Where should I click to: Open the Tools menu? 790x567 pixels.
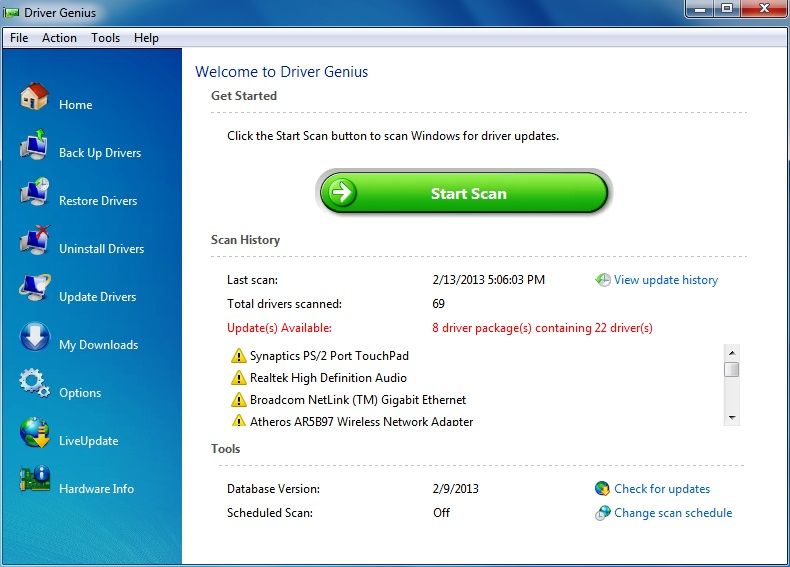[x=105, y=38]
